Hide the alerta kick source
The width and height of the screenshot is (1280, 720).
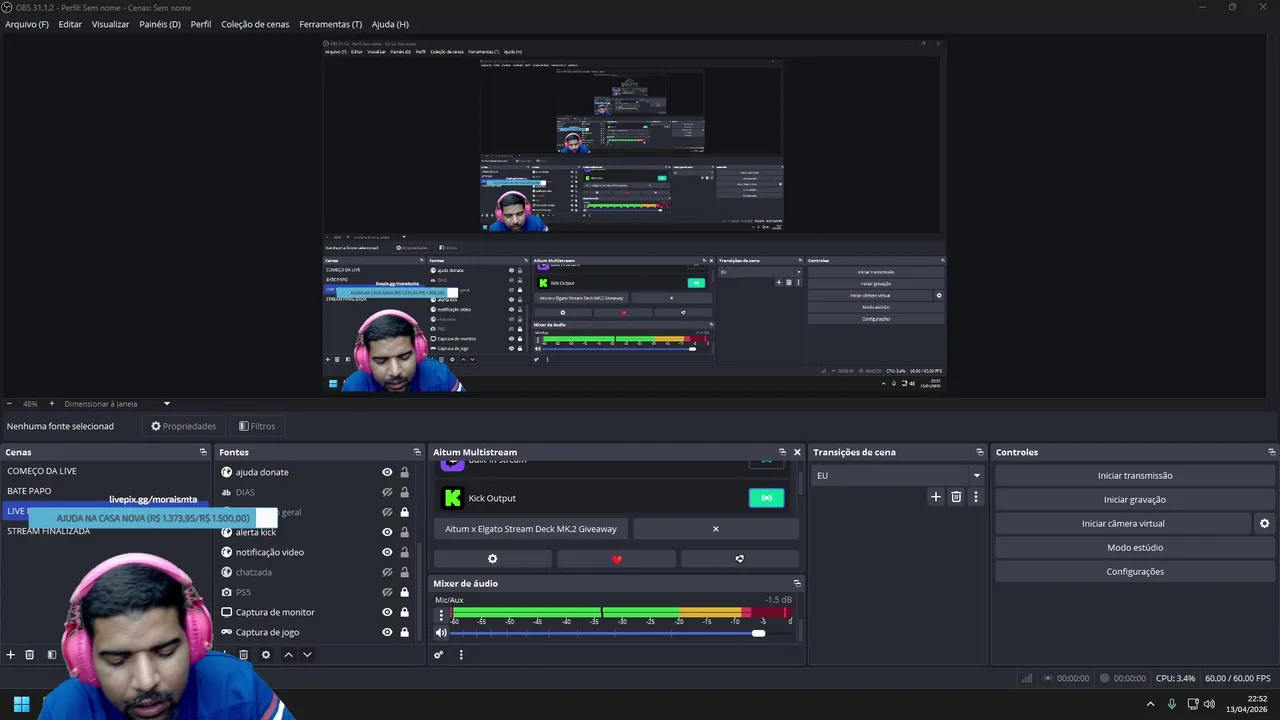(x=387, y=532)
